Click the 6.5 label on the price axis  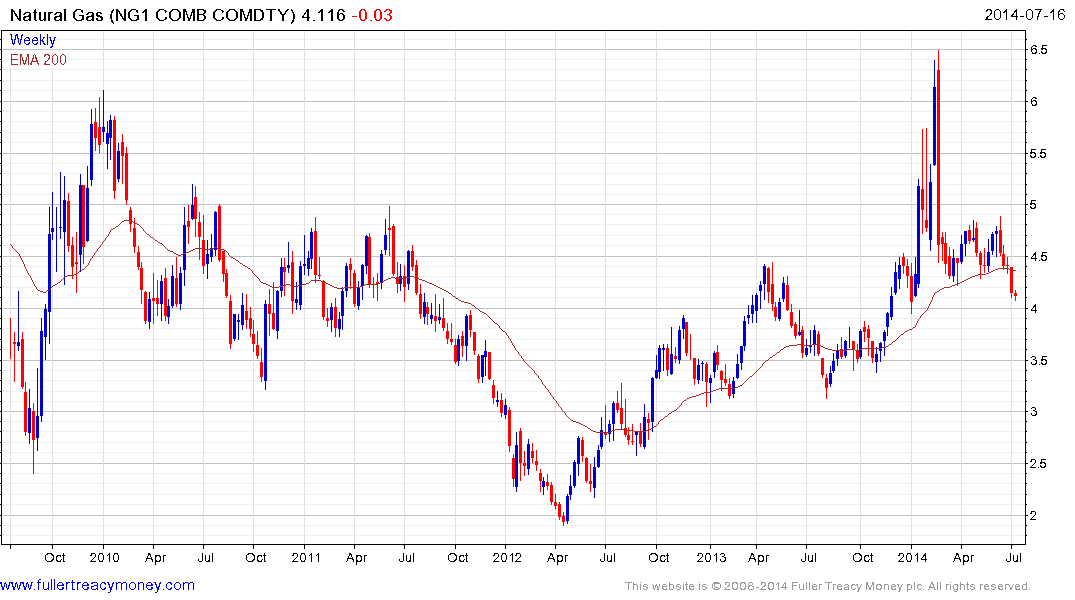(1038, 50)
